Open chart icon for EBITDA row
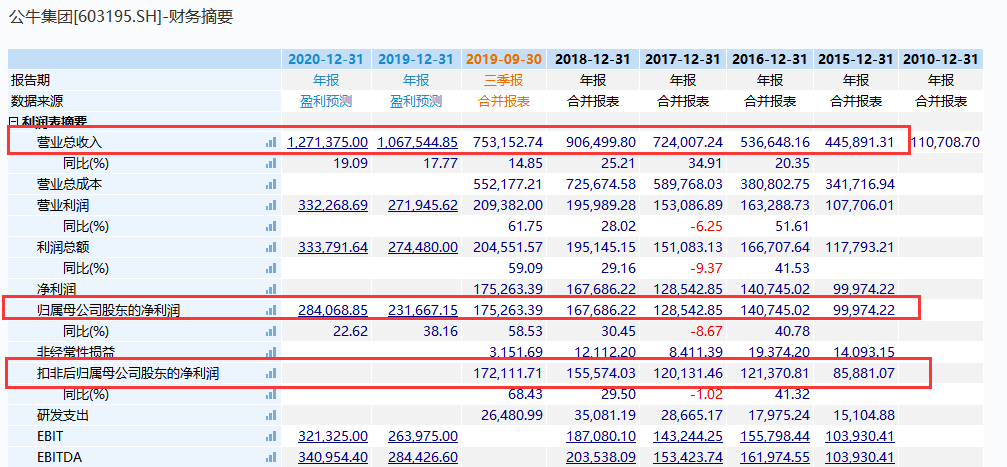1007x467 pixels. [271, 457]
